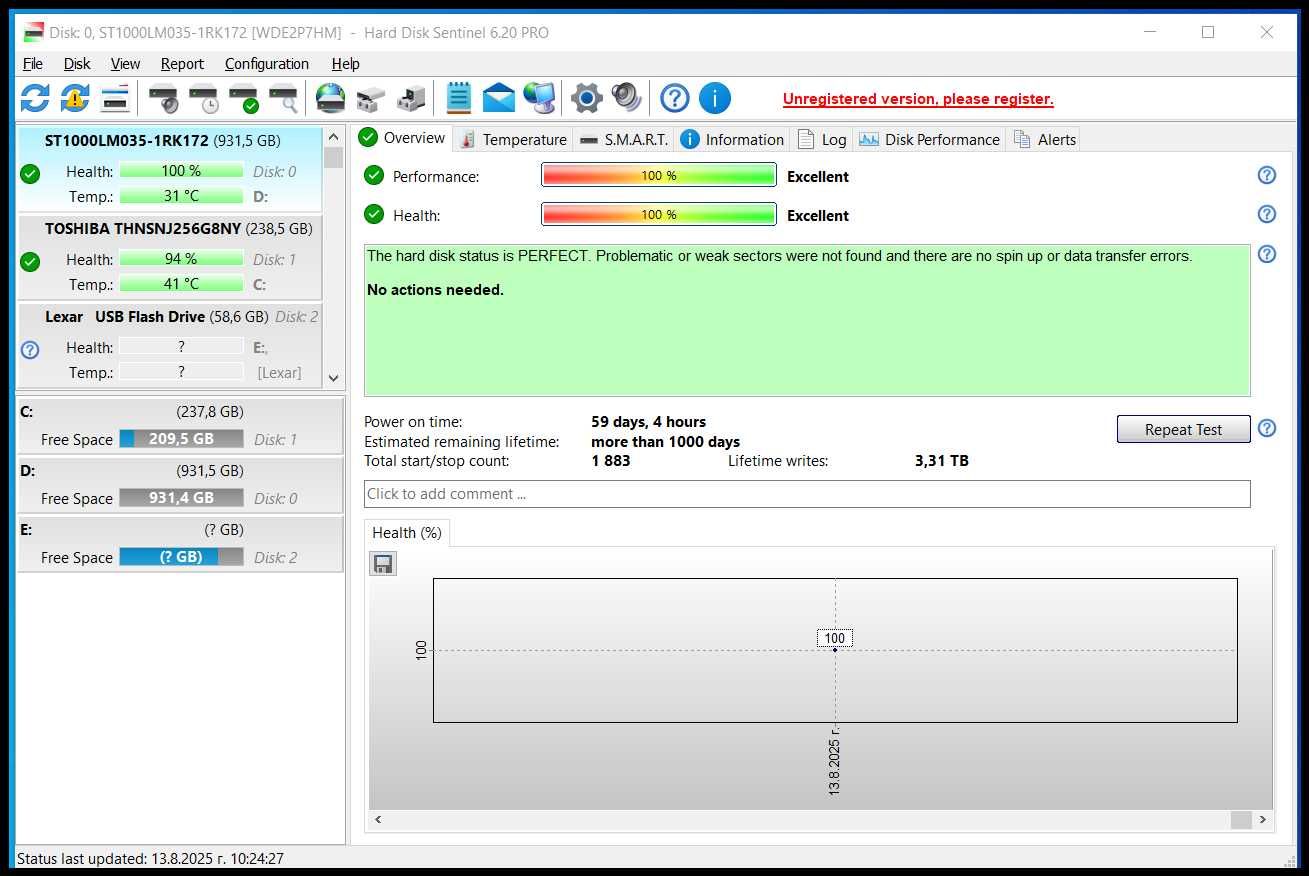Click the disk list scroll down arrow
Screen dimensions: 1309x876
pos(334,378)
